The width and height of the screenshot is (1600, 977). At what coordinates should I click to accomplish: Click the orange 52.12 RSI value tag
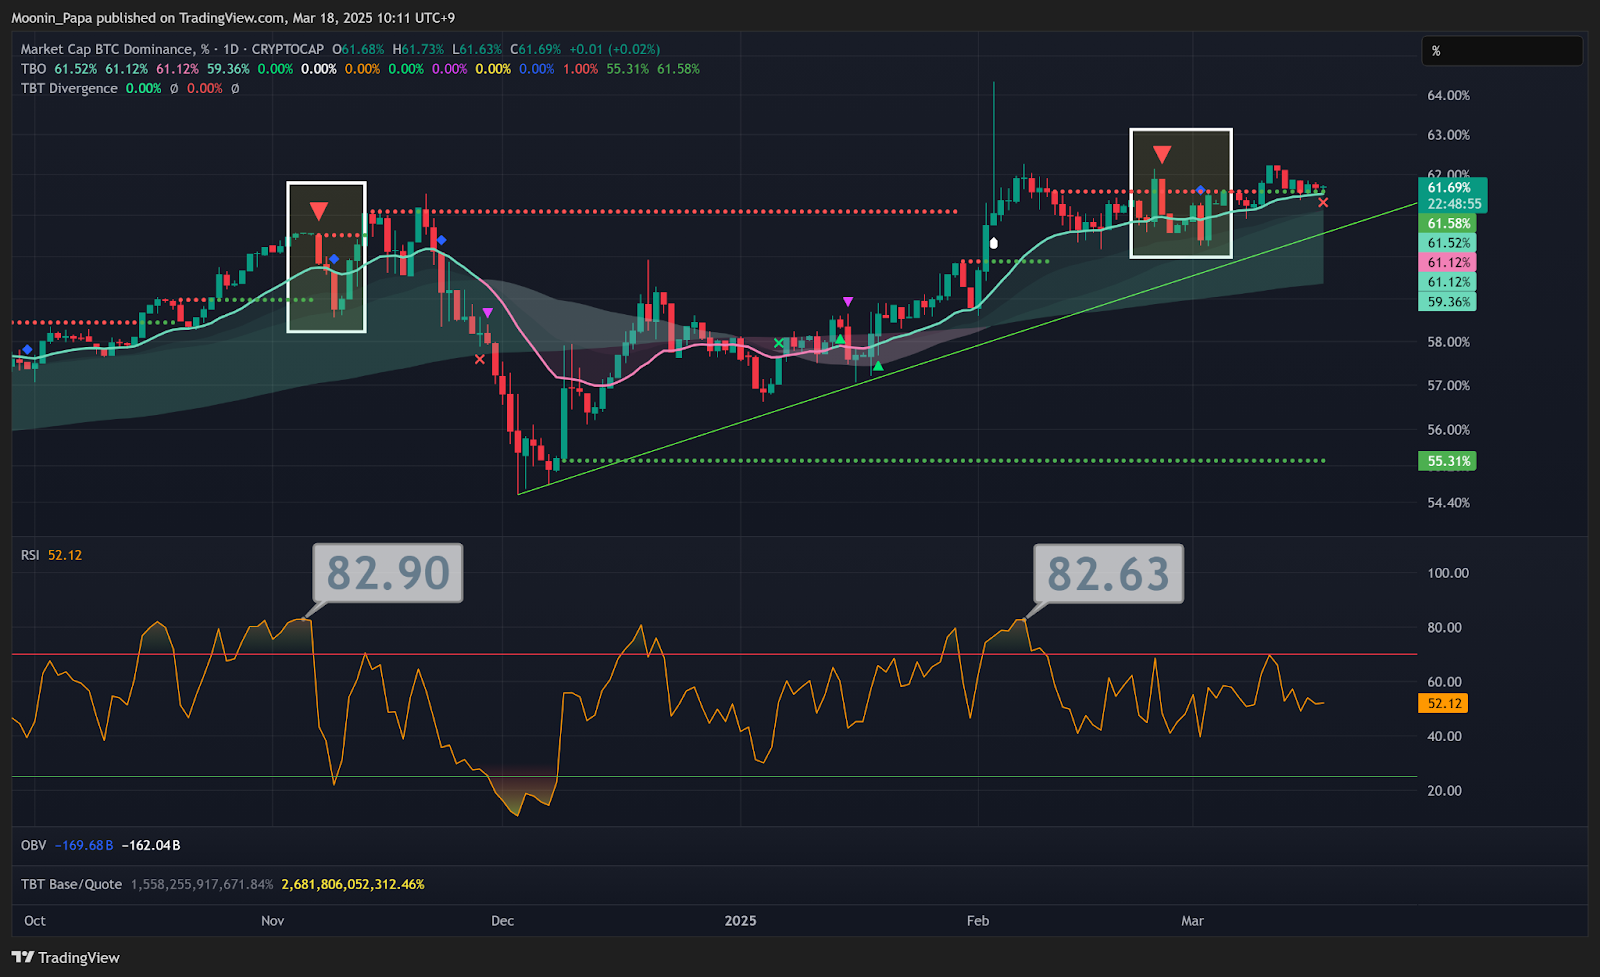coord(1444,704)
